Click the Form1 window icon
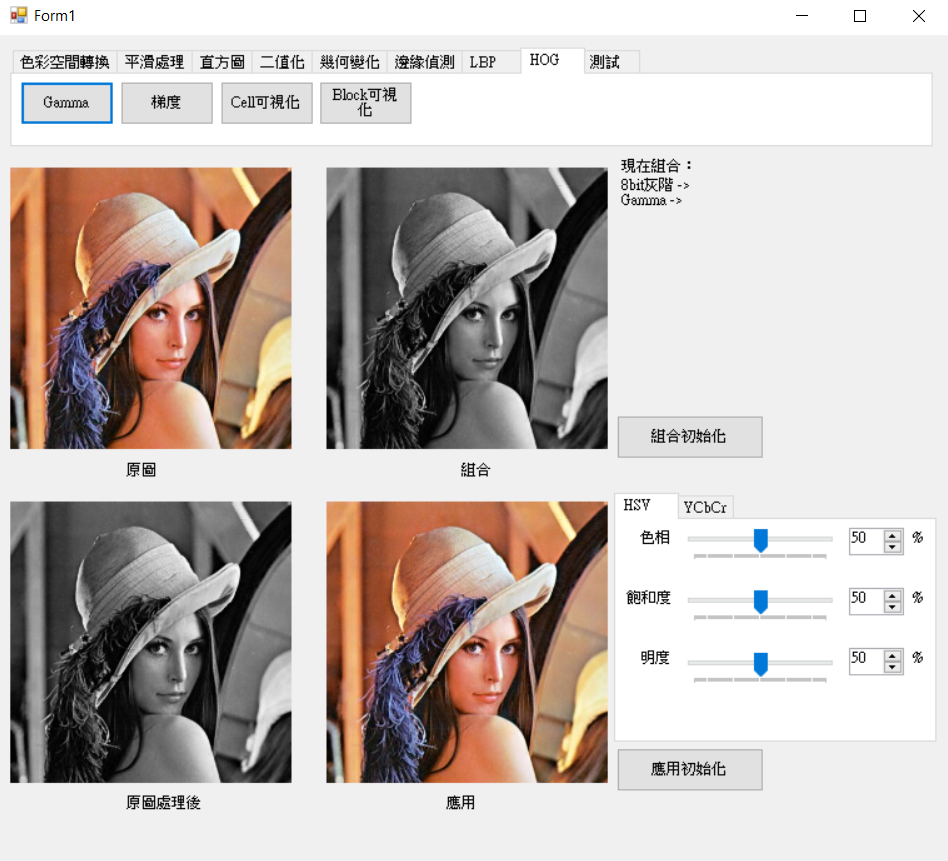 coord(19,16)
